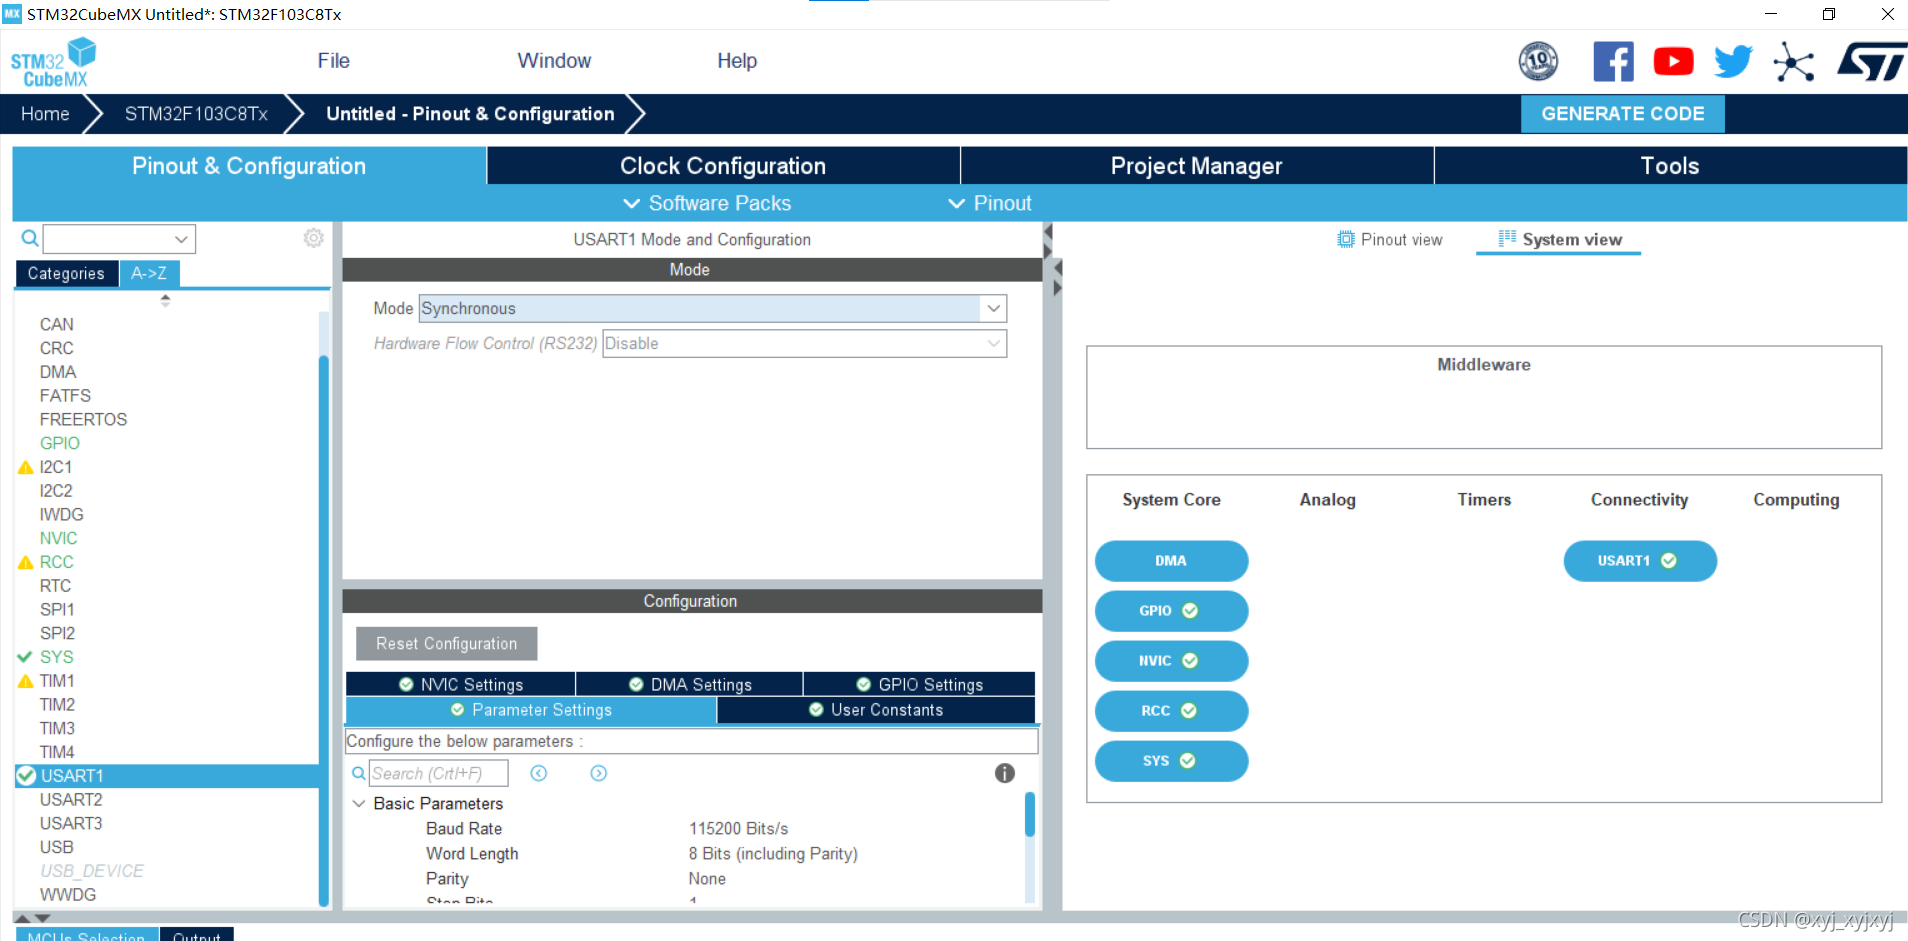Open the Window menu

click(554, 61)
